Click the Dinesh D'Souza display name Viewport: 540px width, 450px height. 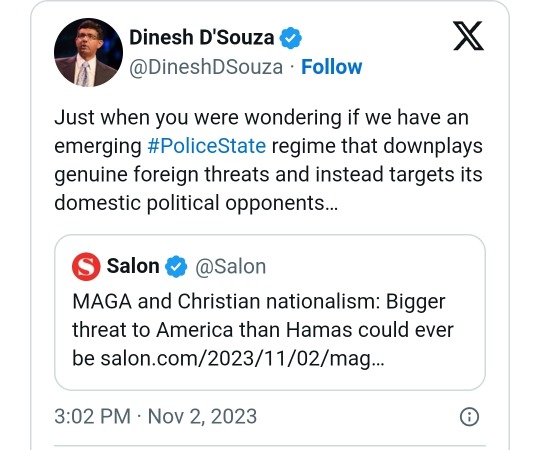[x=201, y=37]
